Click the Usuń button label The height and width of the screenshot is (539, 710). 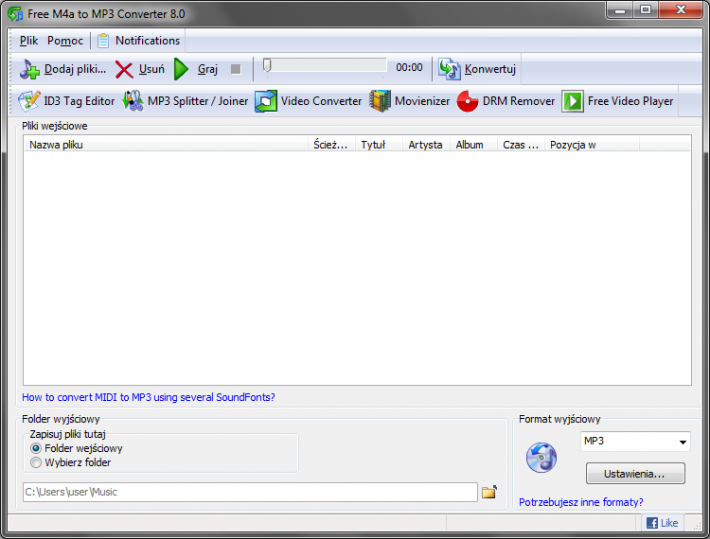[152, 69]
